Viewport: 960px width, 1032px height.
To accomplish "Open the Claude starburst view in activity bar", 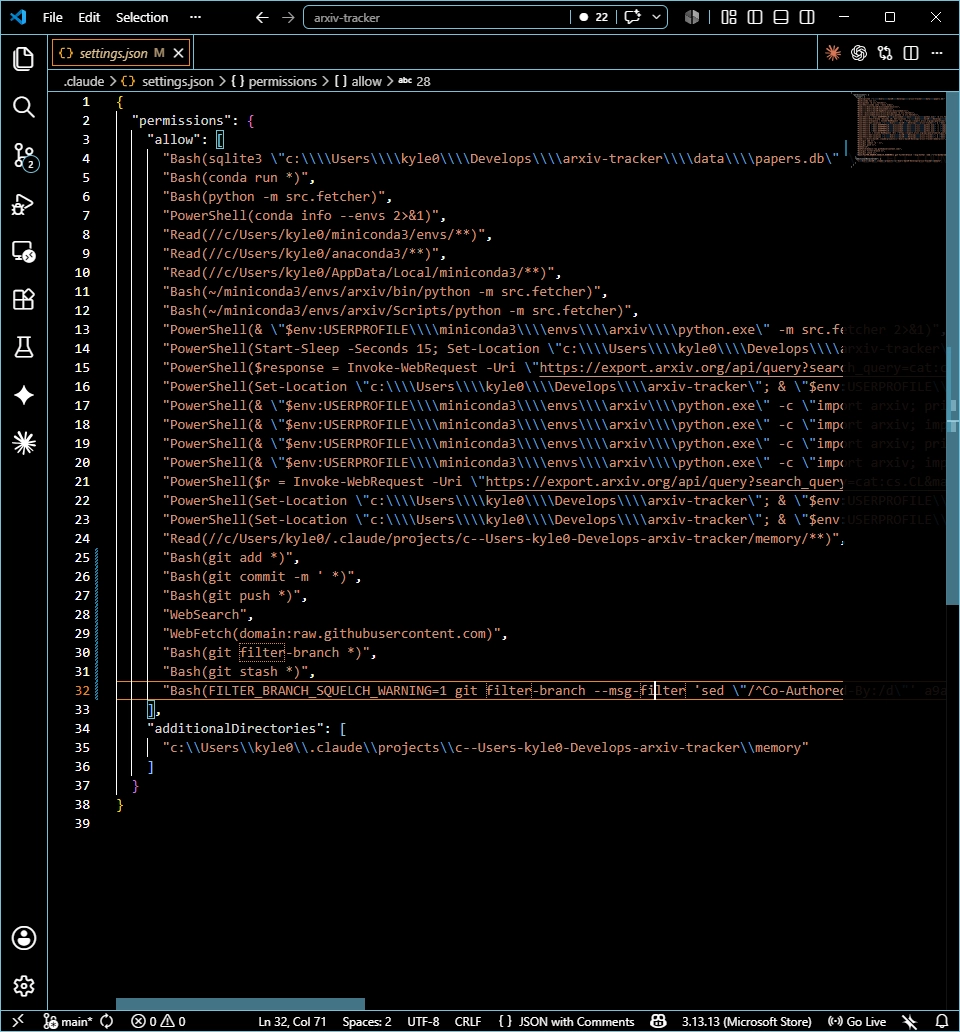I will [x=24, y=443].
